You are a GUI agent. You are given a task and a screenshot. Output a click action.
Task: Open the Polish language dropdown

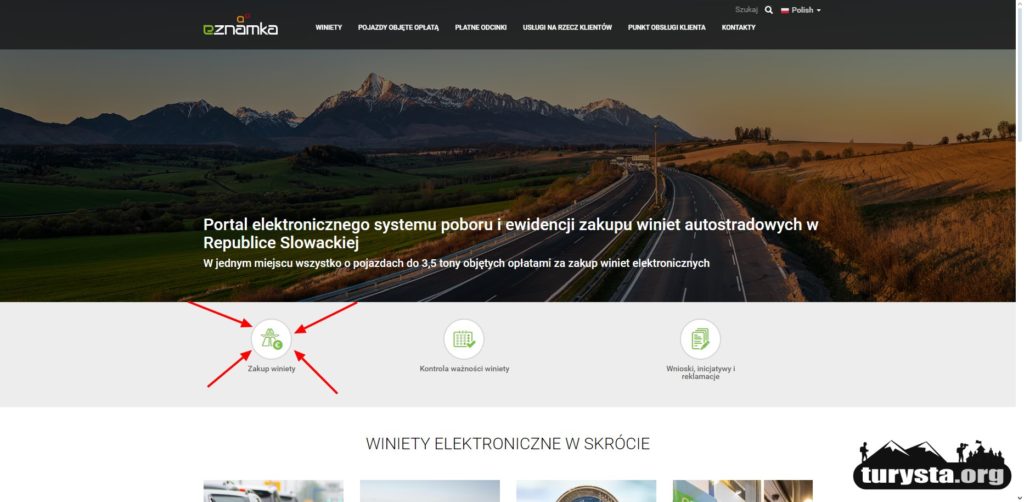tap(801, 10)
